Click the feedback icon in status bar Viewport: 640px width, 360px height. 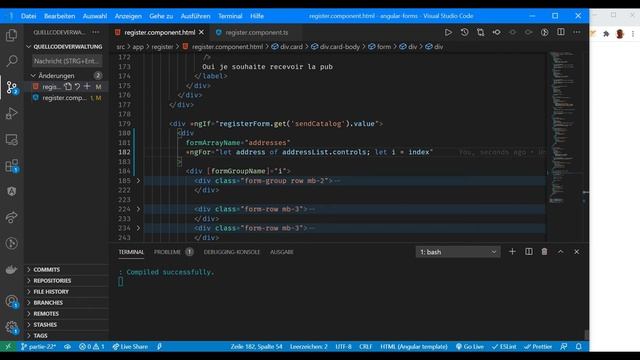(564, 347)
